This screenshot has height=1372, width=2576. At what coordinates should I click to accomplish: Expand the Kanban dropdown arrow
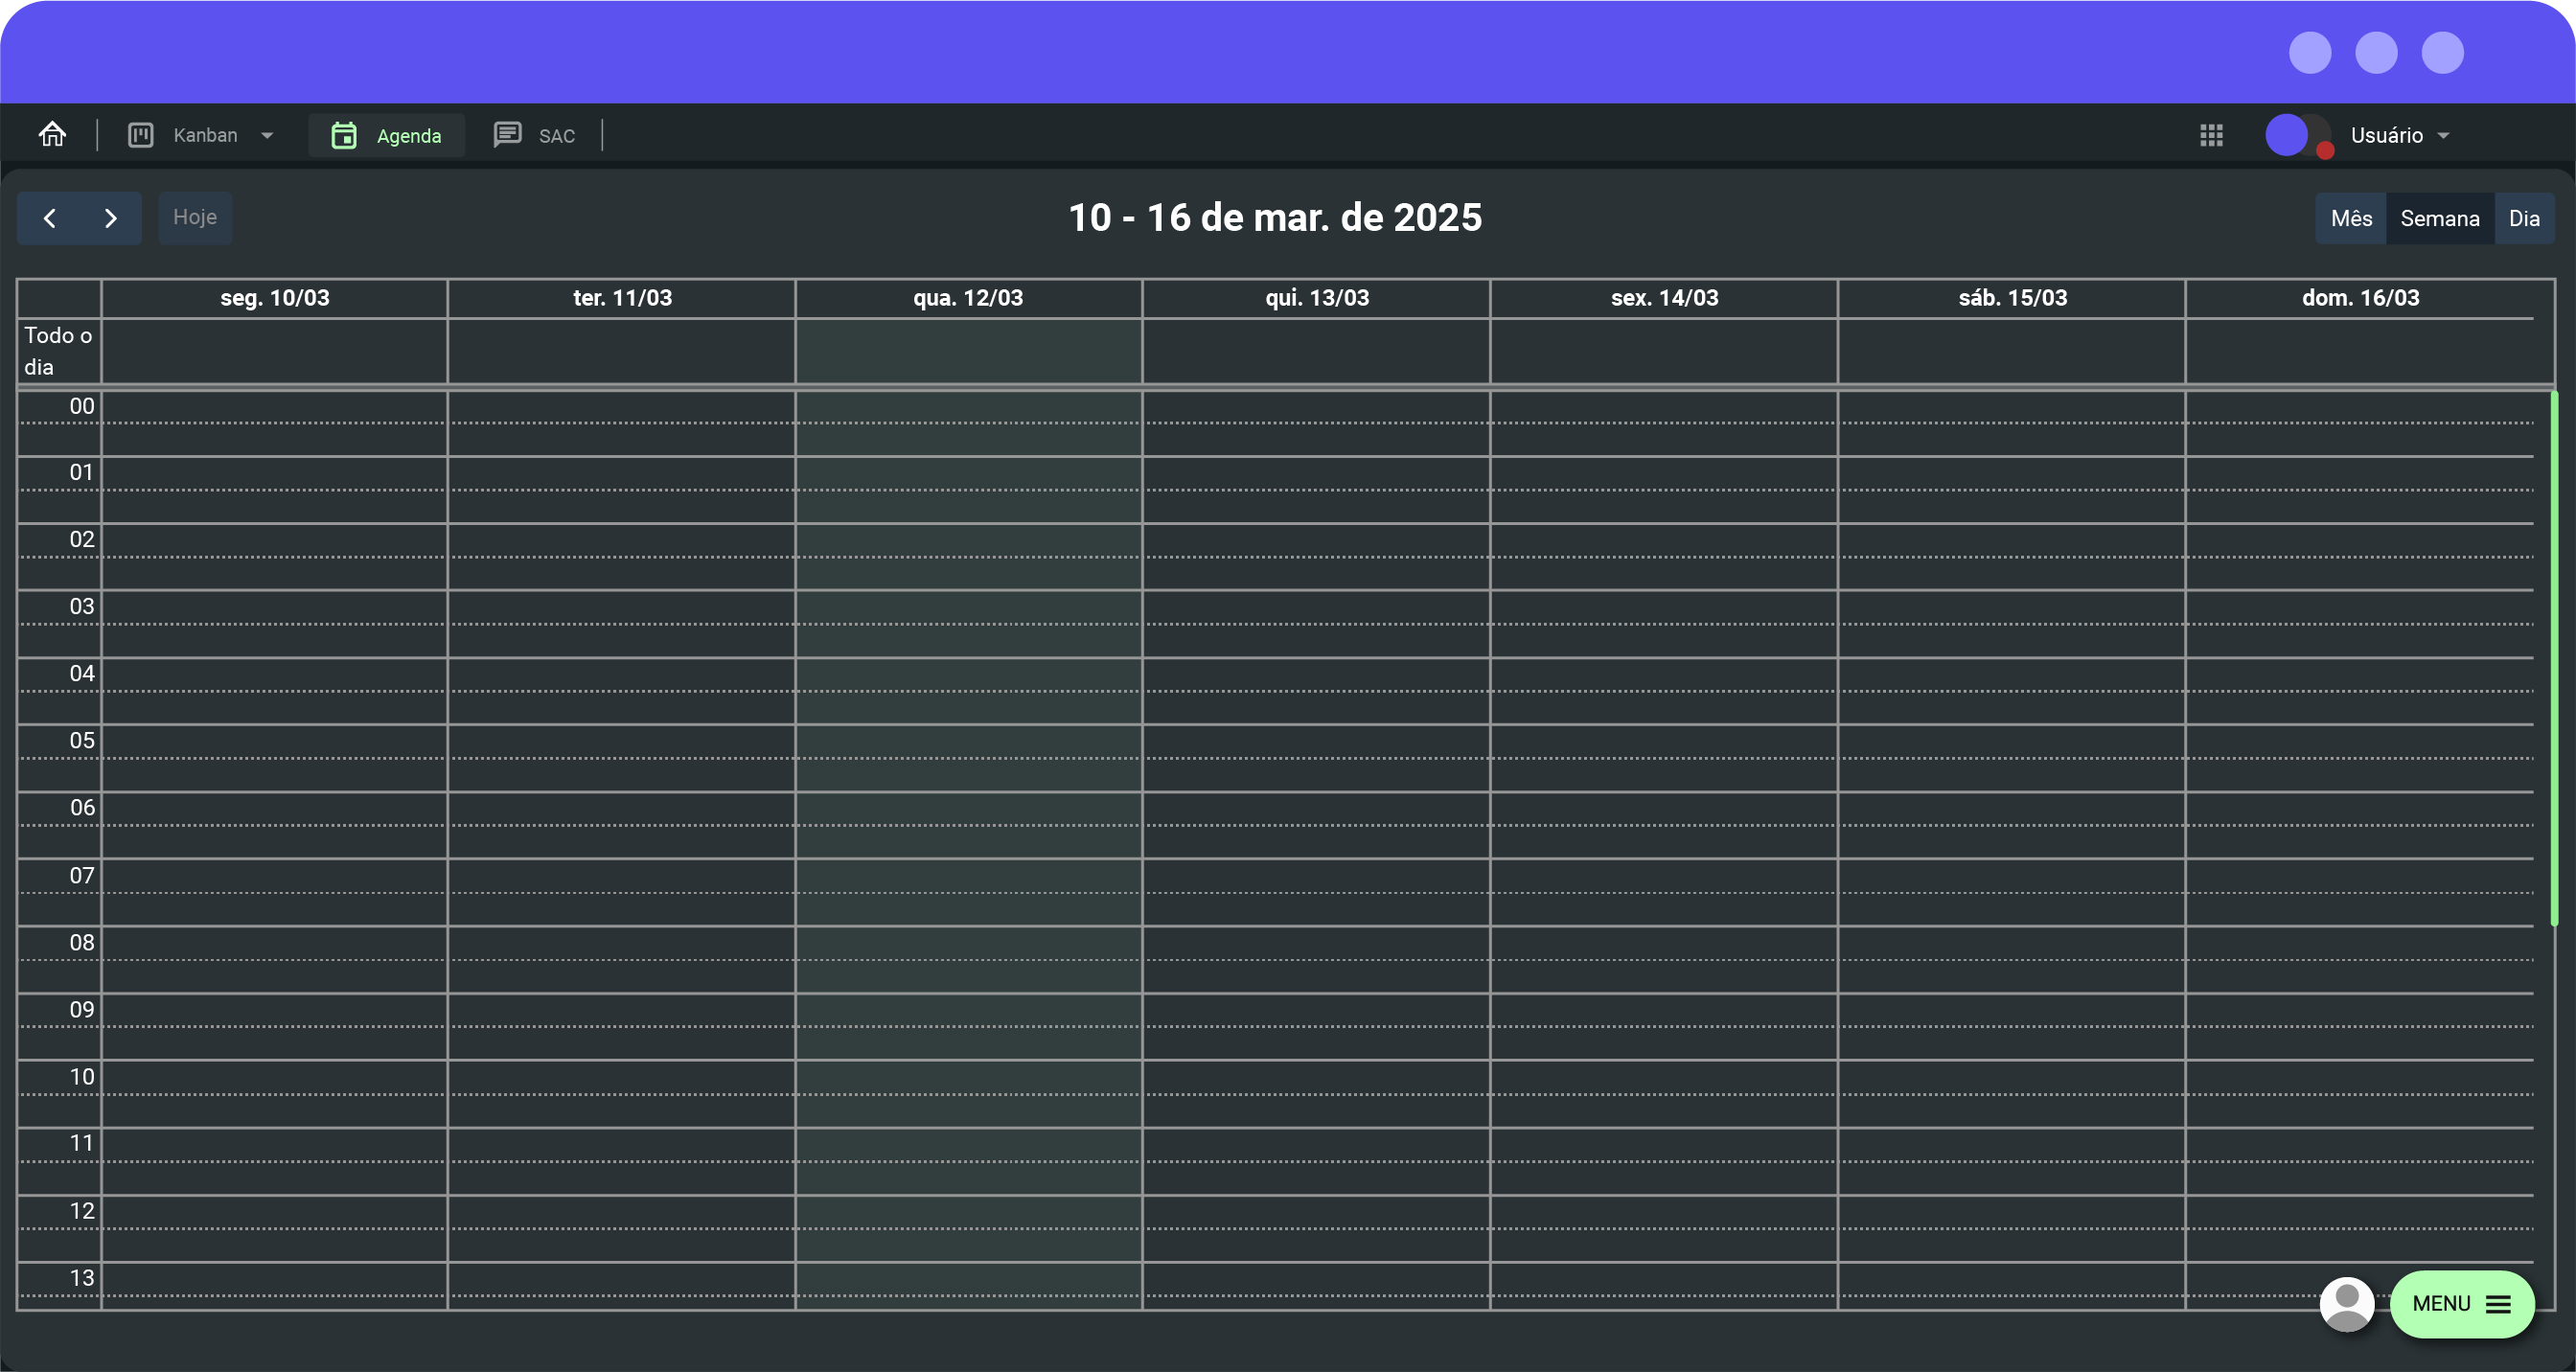[x=267, y=136]
